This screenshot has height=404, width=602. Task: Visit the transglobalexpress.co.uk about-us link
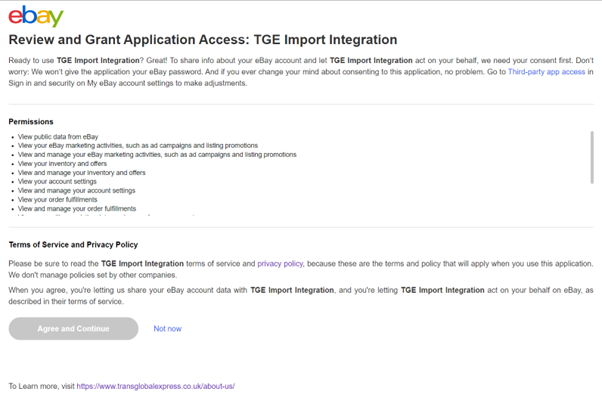coord(155,386)
